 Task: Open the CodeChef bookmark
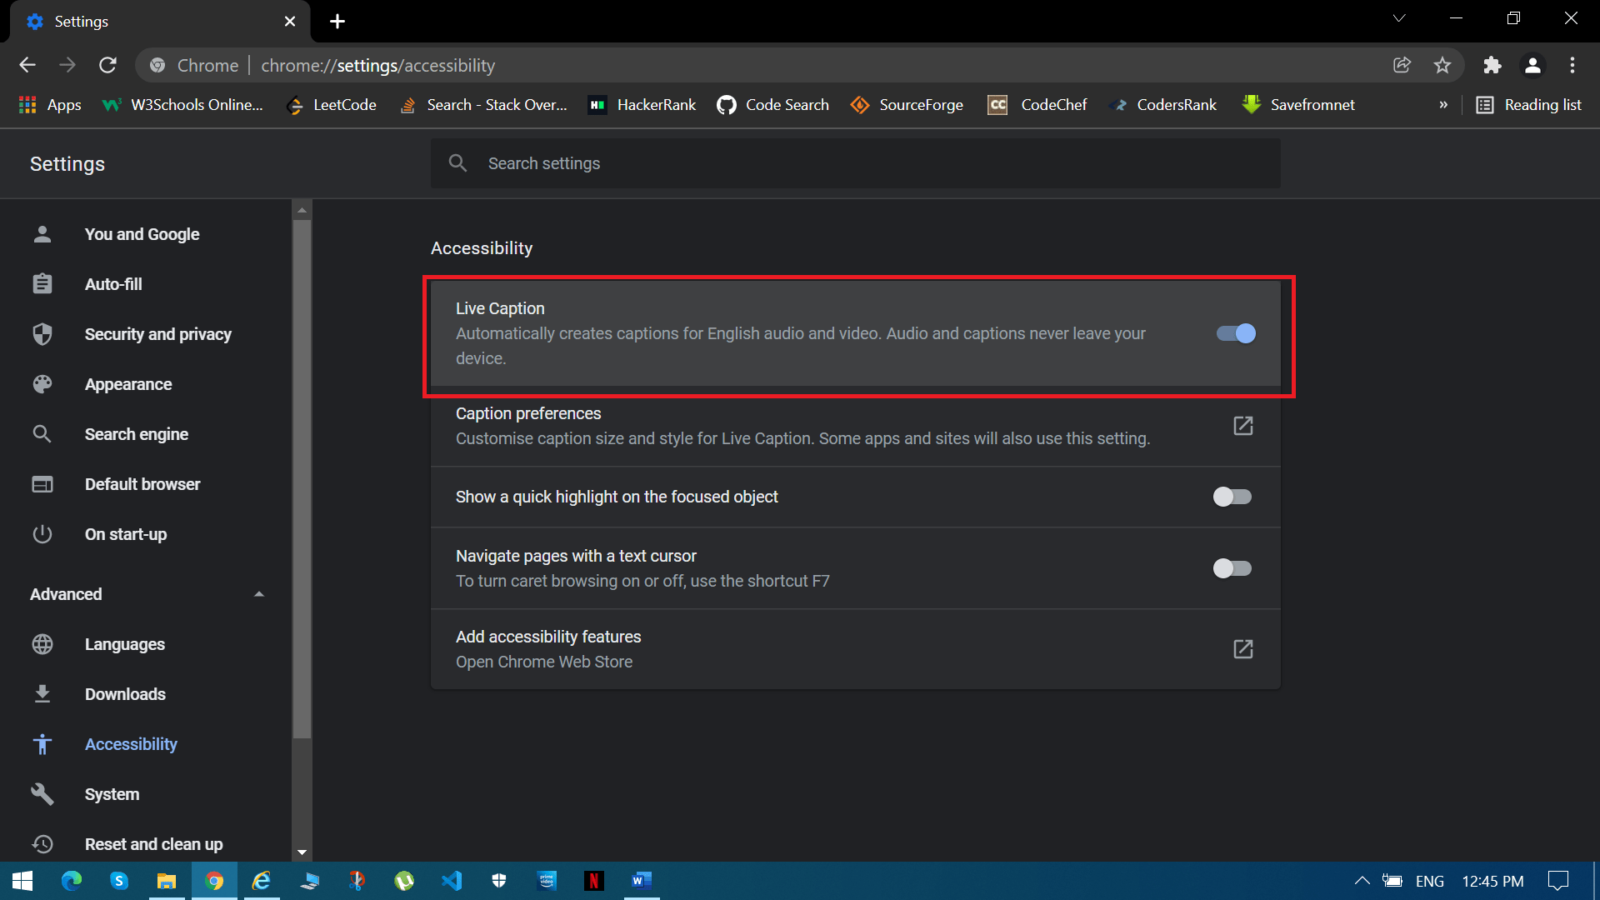click(x=1038, y=104)
